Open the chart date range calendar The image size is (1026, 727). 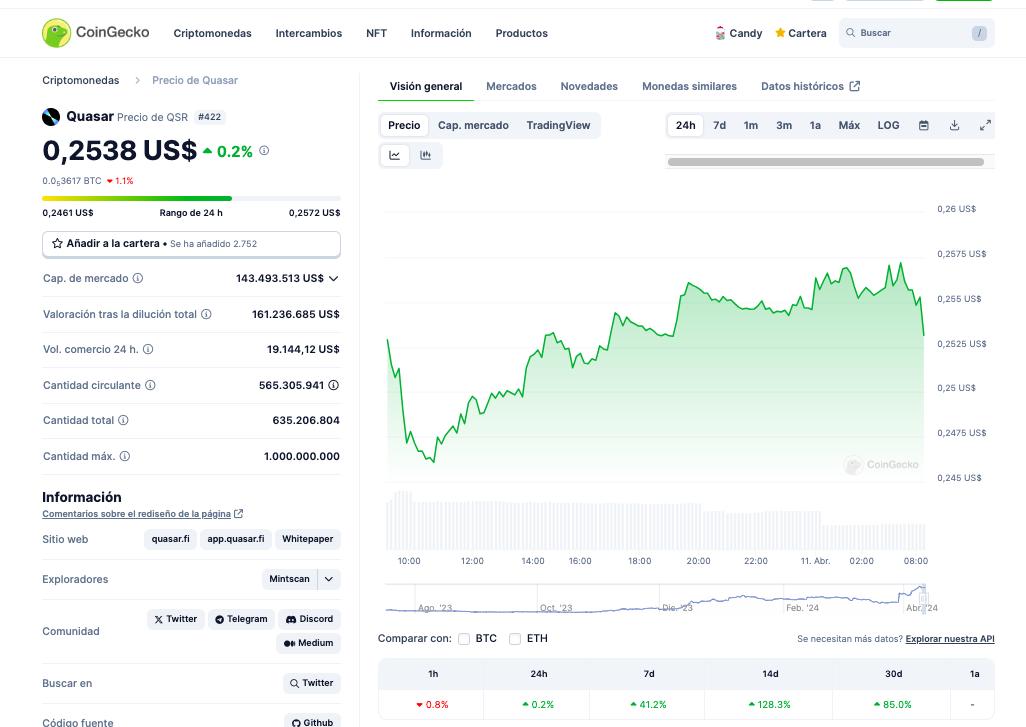pos(924,125)
